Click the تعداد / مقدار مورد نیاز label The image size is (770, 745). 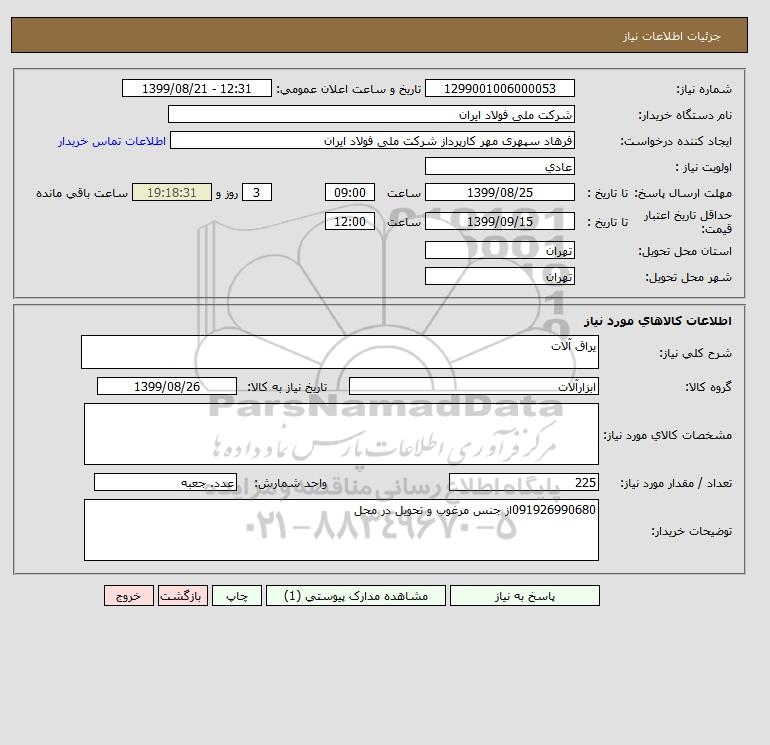[676, 484]
